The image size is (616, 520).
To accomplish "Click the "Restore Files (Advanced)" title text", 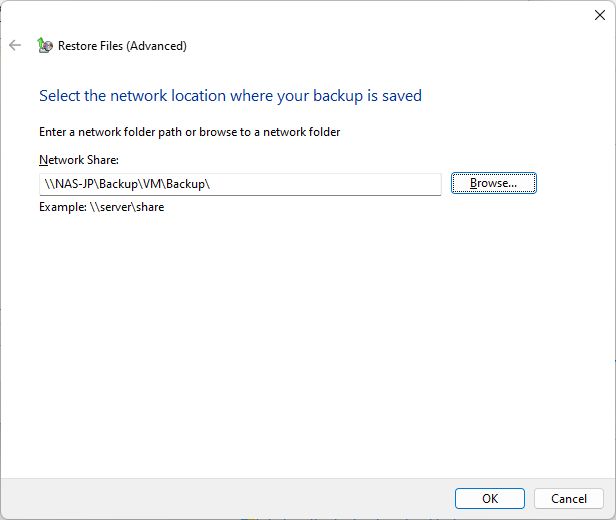I will coord(122,46).
